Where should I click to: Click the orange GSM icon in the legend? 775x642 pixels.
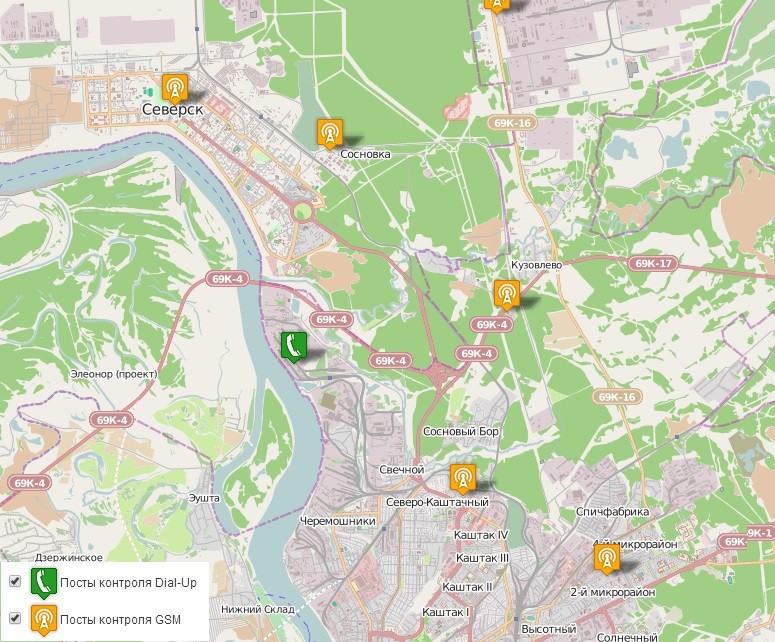[42, 619]
